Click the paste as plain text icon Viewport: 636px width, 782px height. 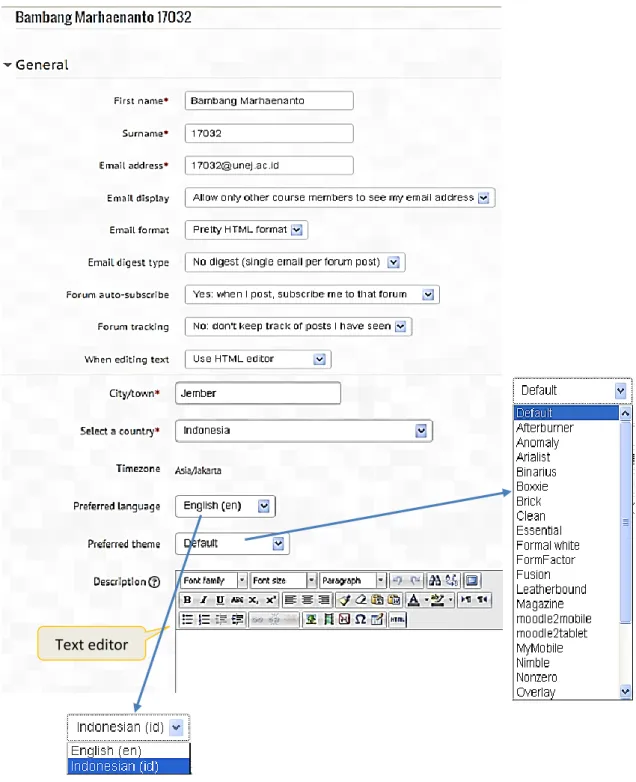(x=378, y=600)
